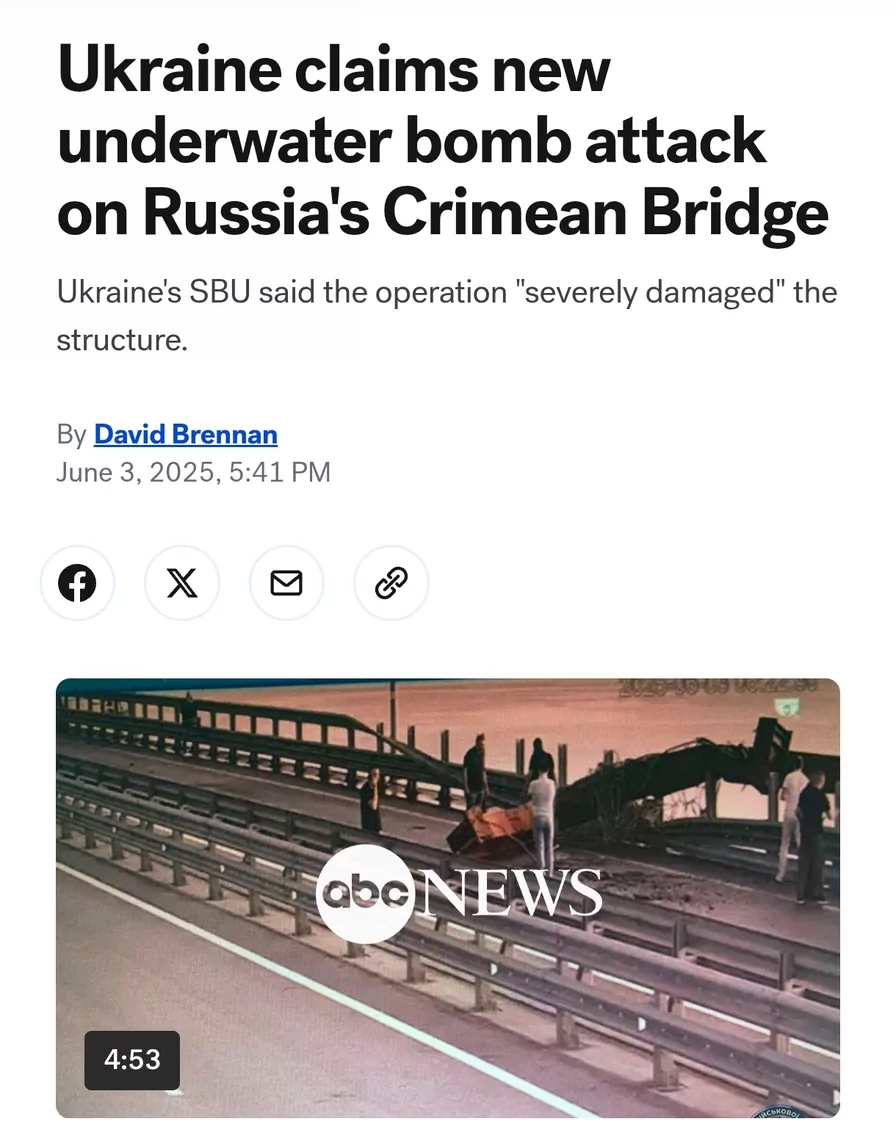Click the word "structure." in the subheading

click(122, 340)
